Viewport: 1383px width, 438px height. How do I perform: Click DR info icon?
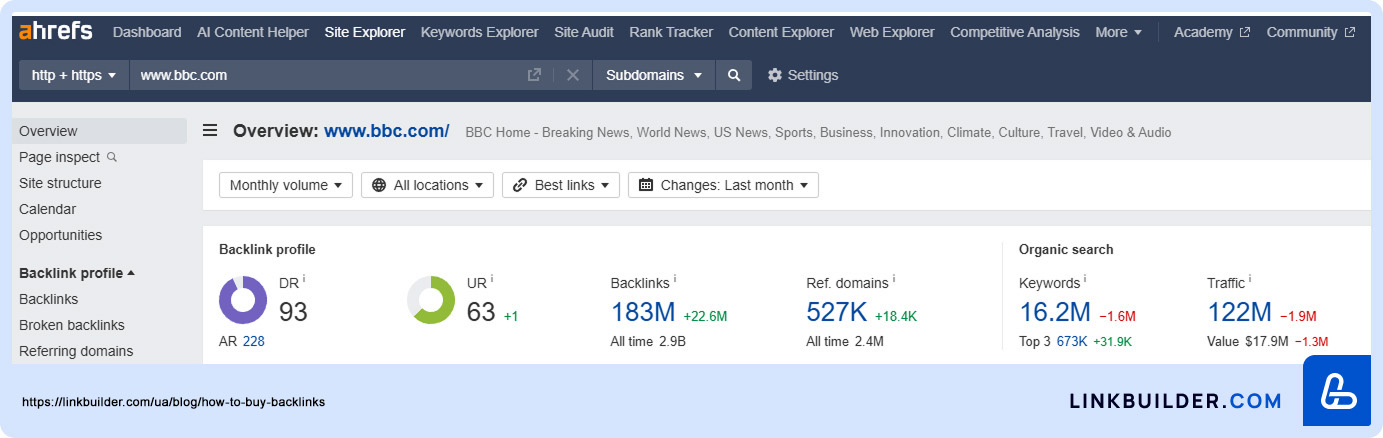click(304, 280)
